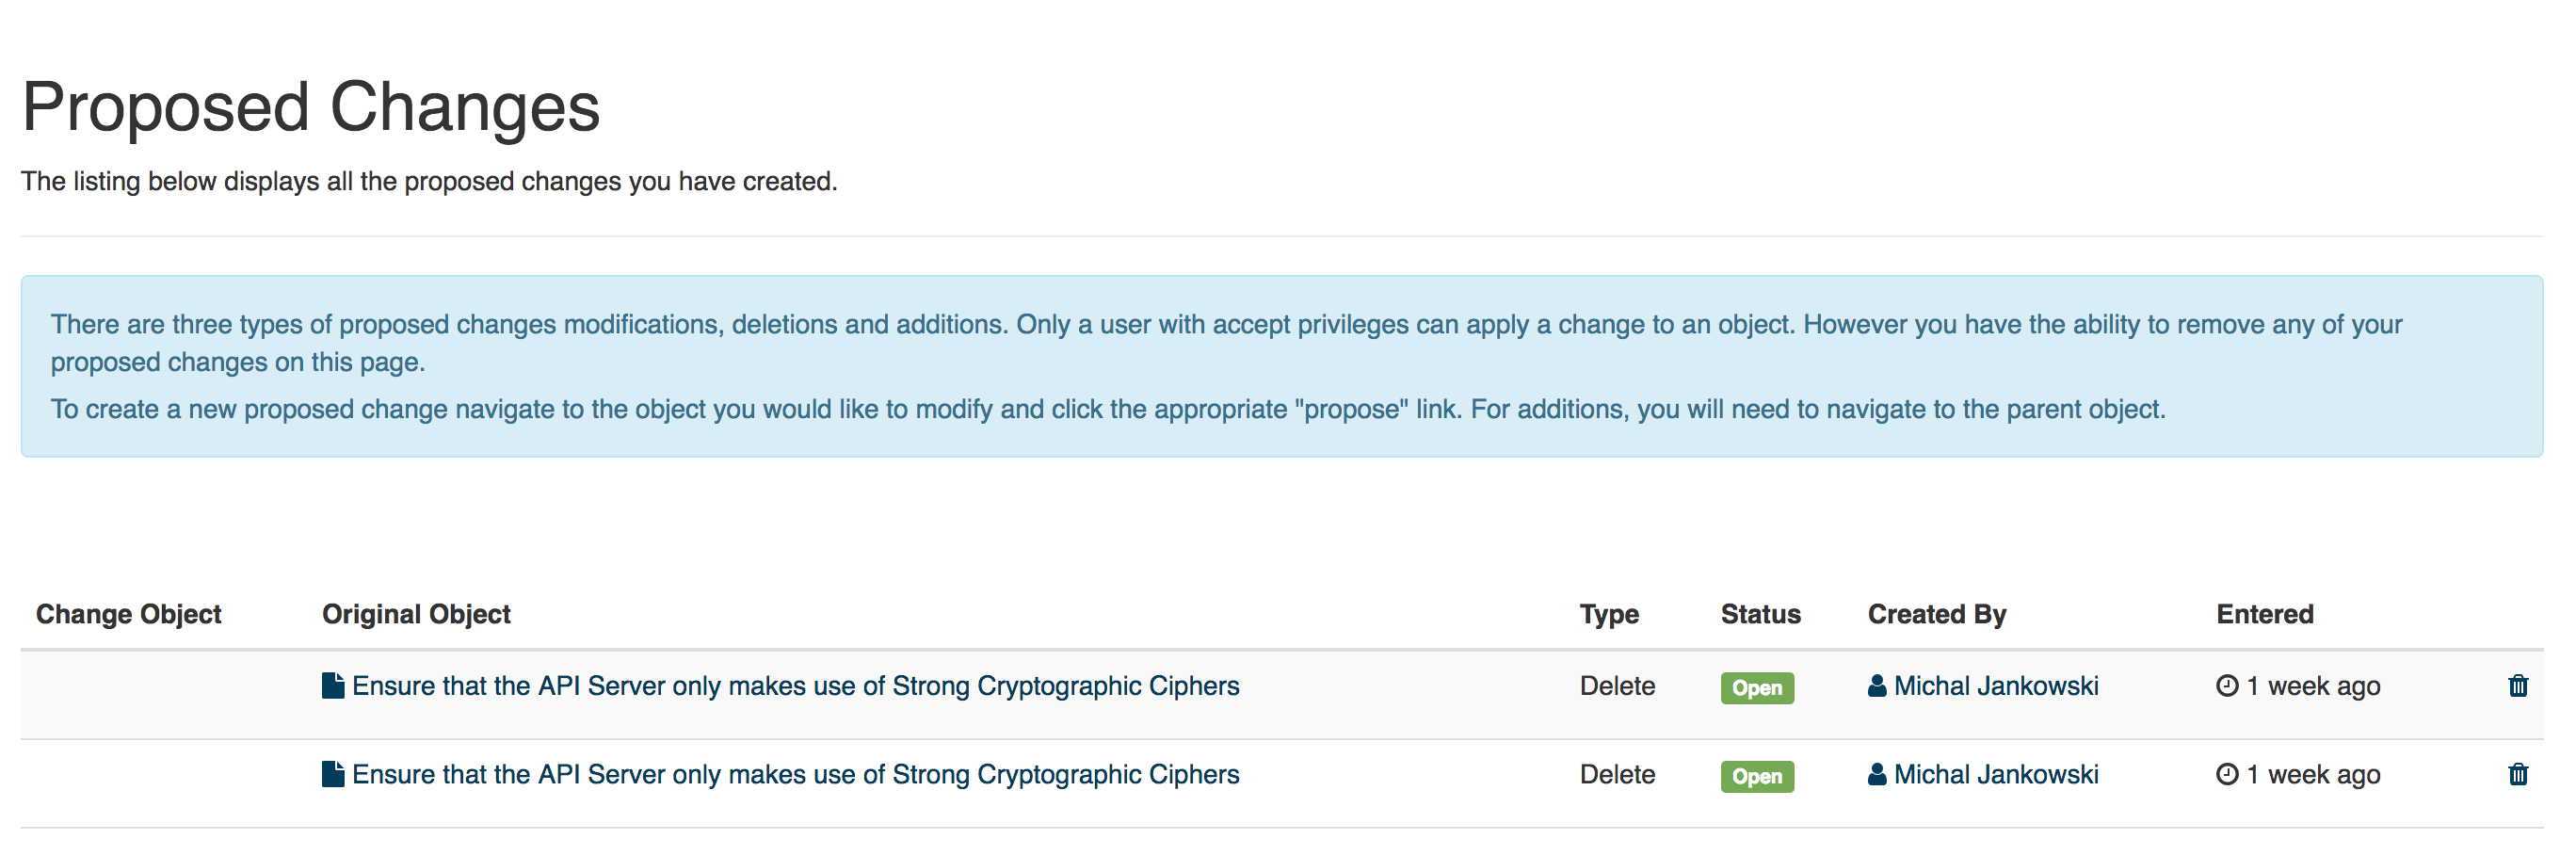The width and height of the screenshot is (2576, 855).
Task: Click the Open status badge in second row
Action: 1757,776
